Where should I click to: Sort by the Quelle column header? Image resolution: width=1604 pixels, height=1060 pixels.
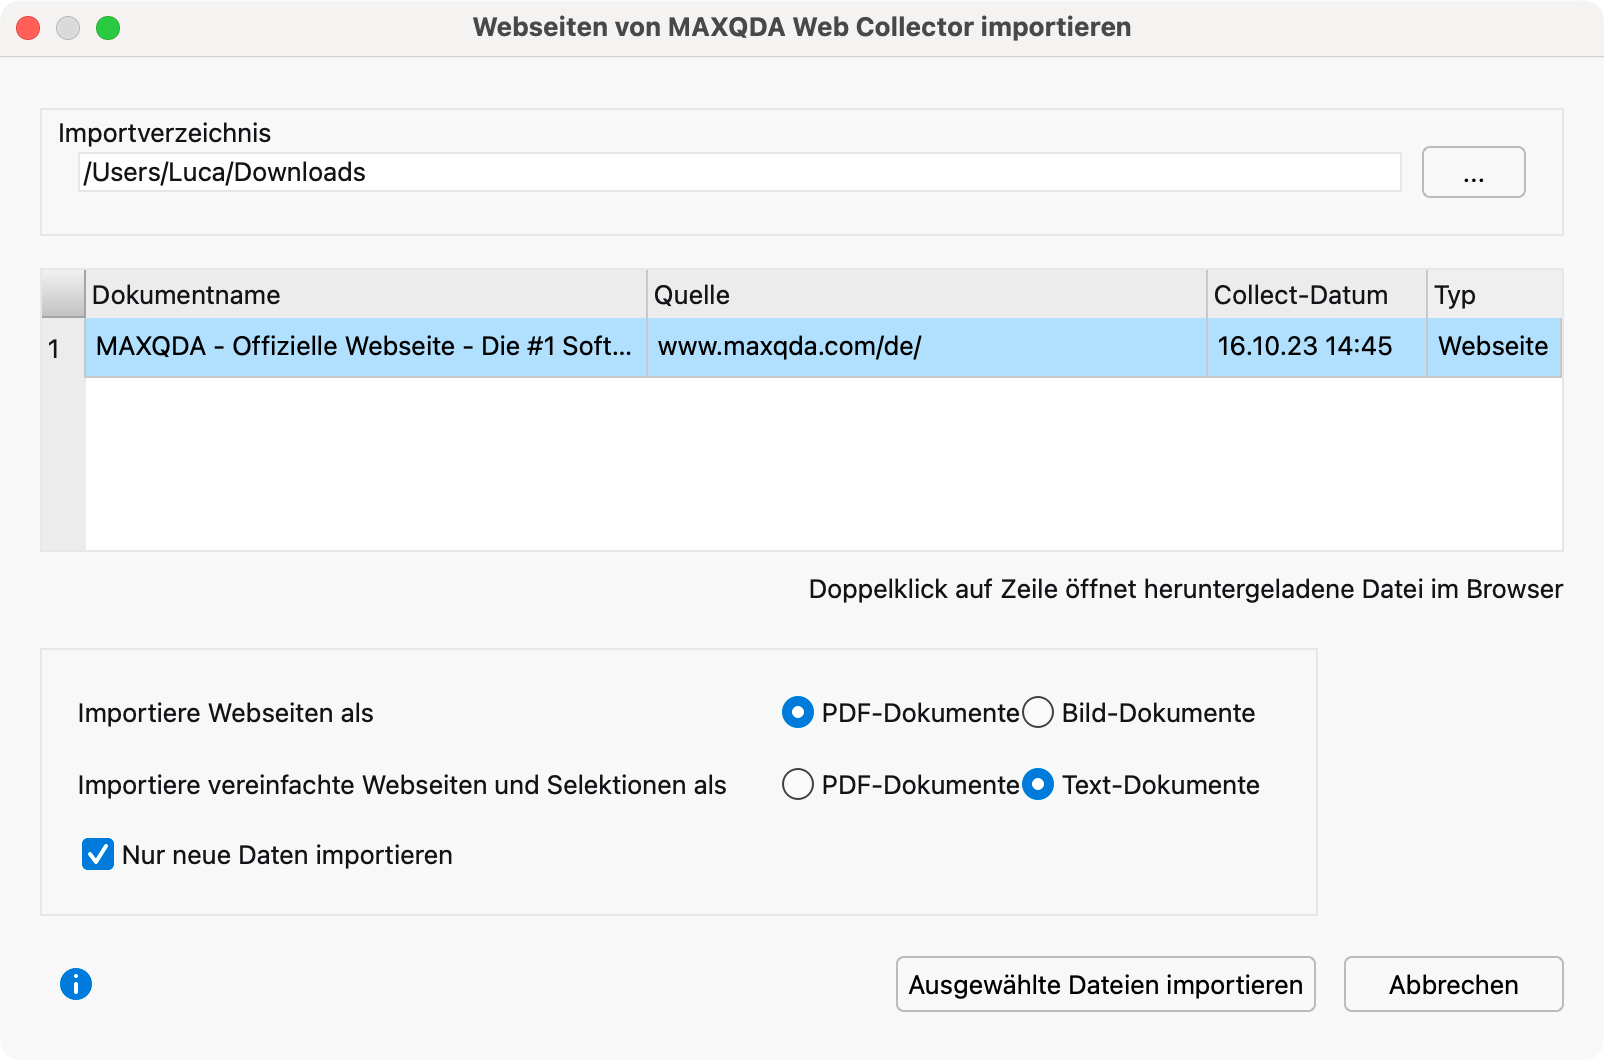point(925,295)
